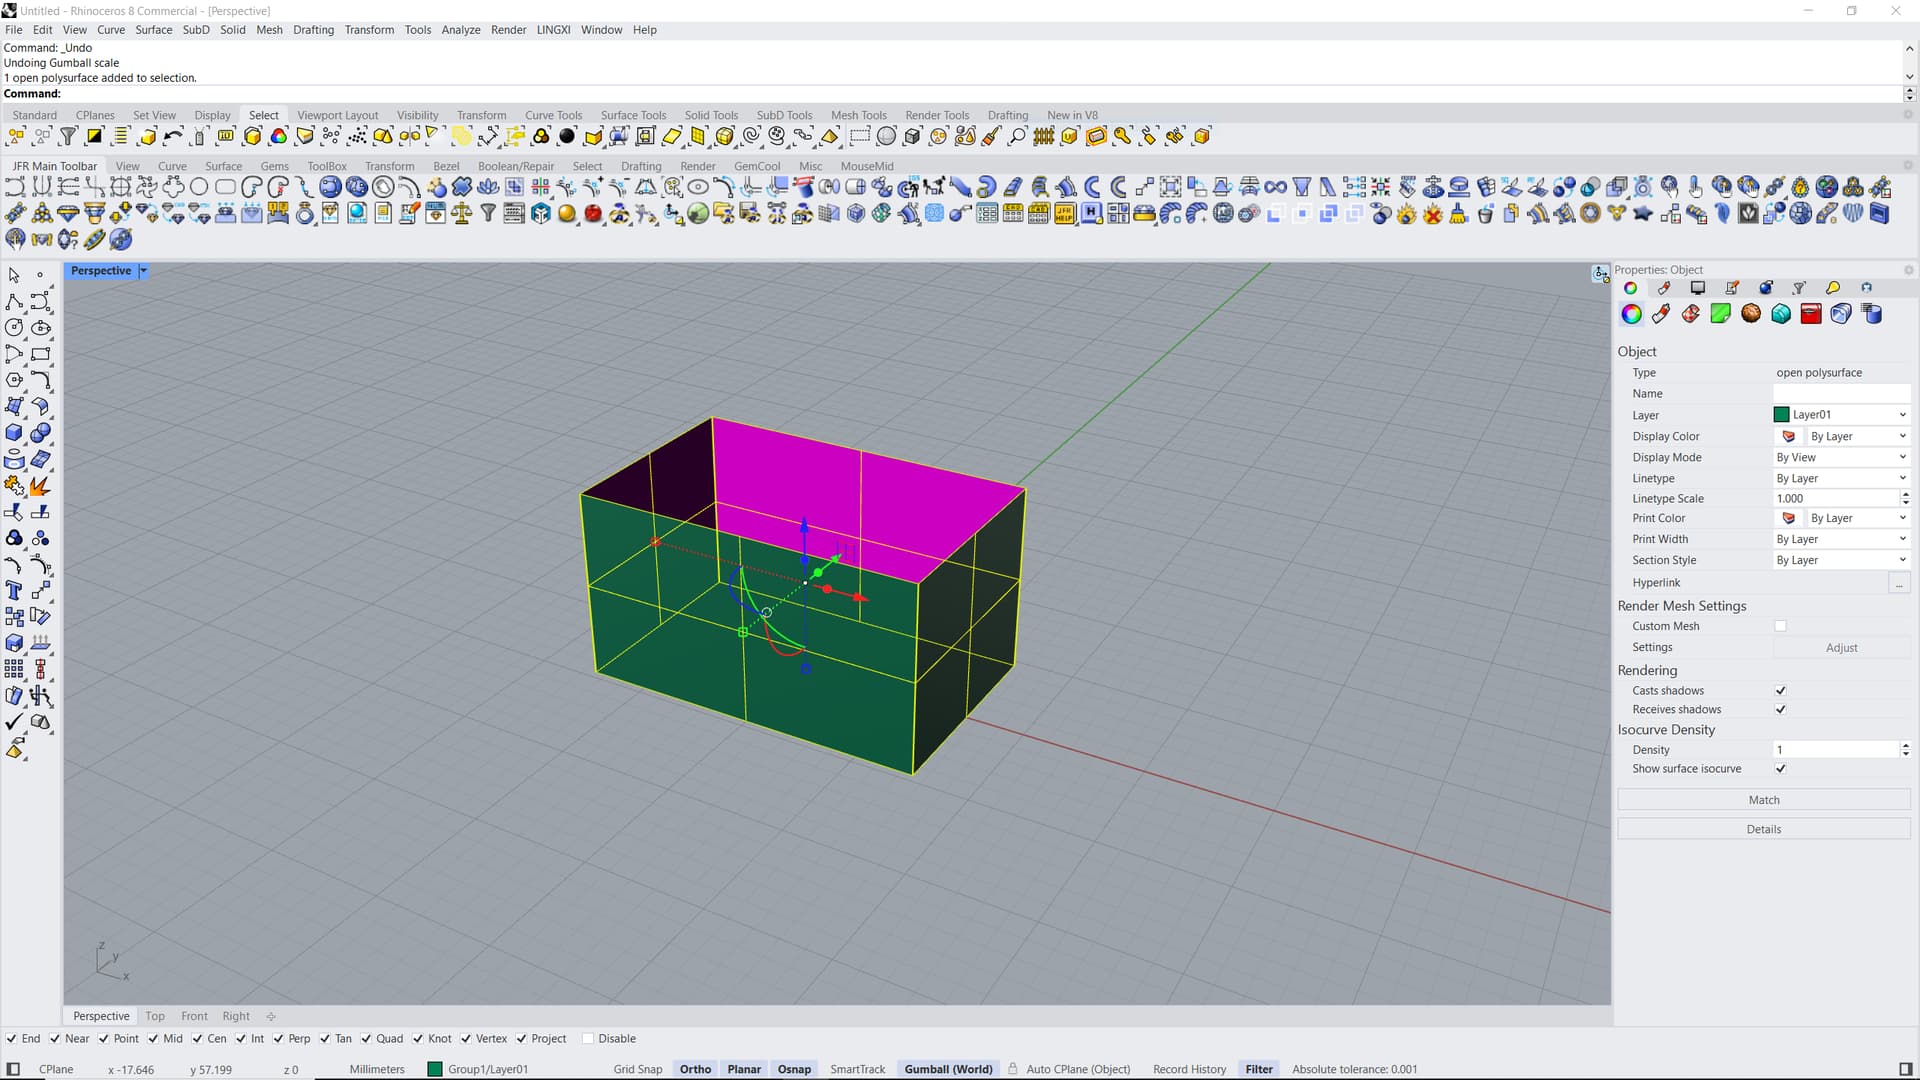This screenshot has height=1080, width=1920.
Task: Toggle the End osnap checkbox
Action: (11, 1039)
